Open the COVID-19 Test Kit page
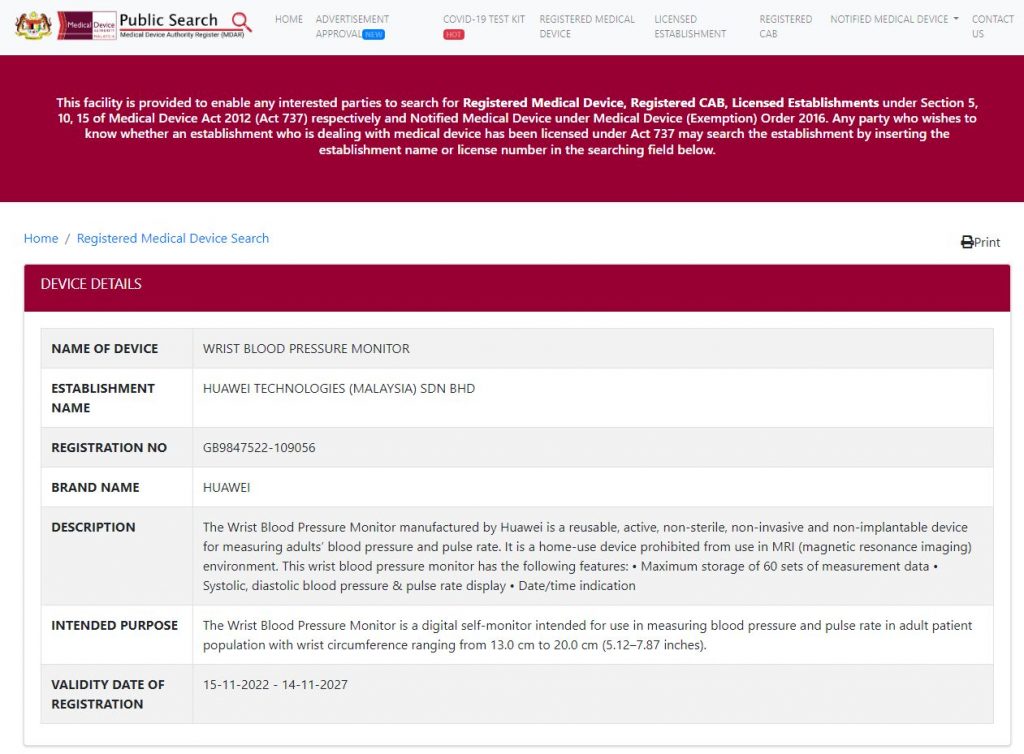1024x754 pixels. tap(484, 19)
